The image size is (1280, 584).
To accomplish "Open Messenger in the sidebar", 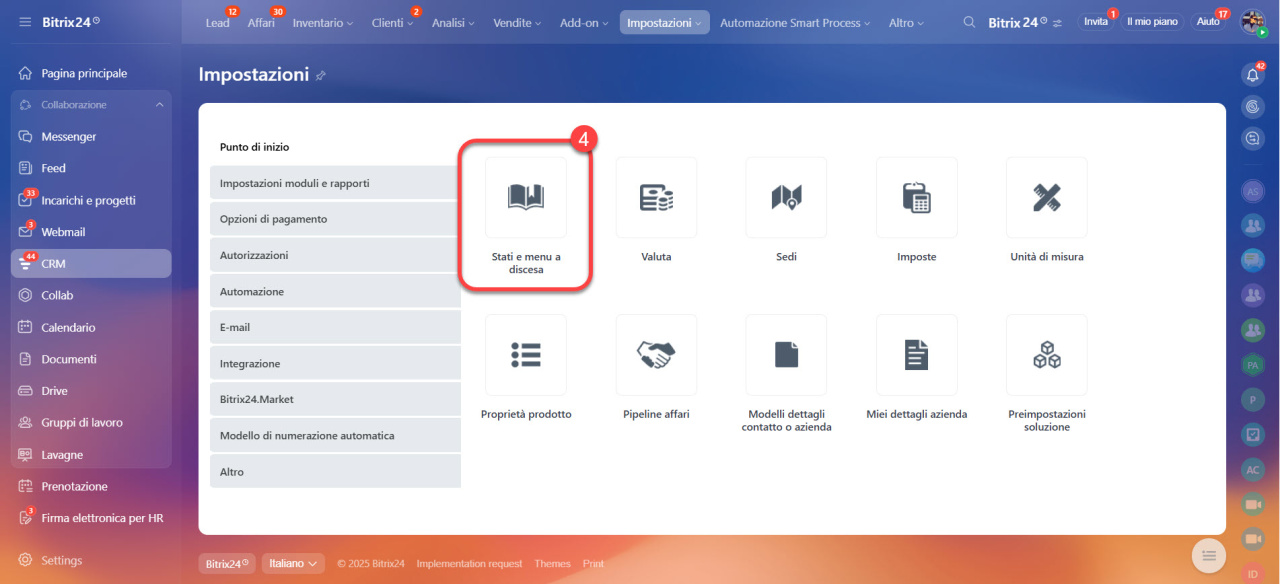I will (91, 137).
